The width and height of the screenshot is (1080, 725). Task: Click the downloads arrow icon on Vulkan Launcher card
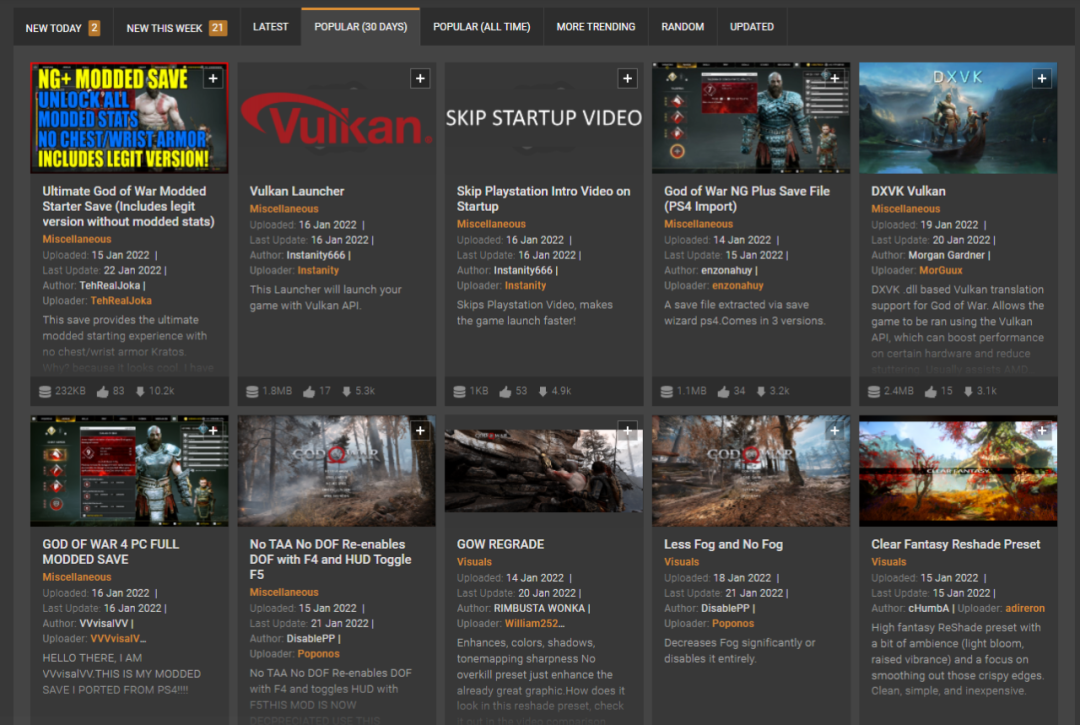(346, 392)
